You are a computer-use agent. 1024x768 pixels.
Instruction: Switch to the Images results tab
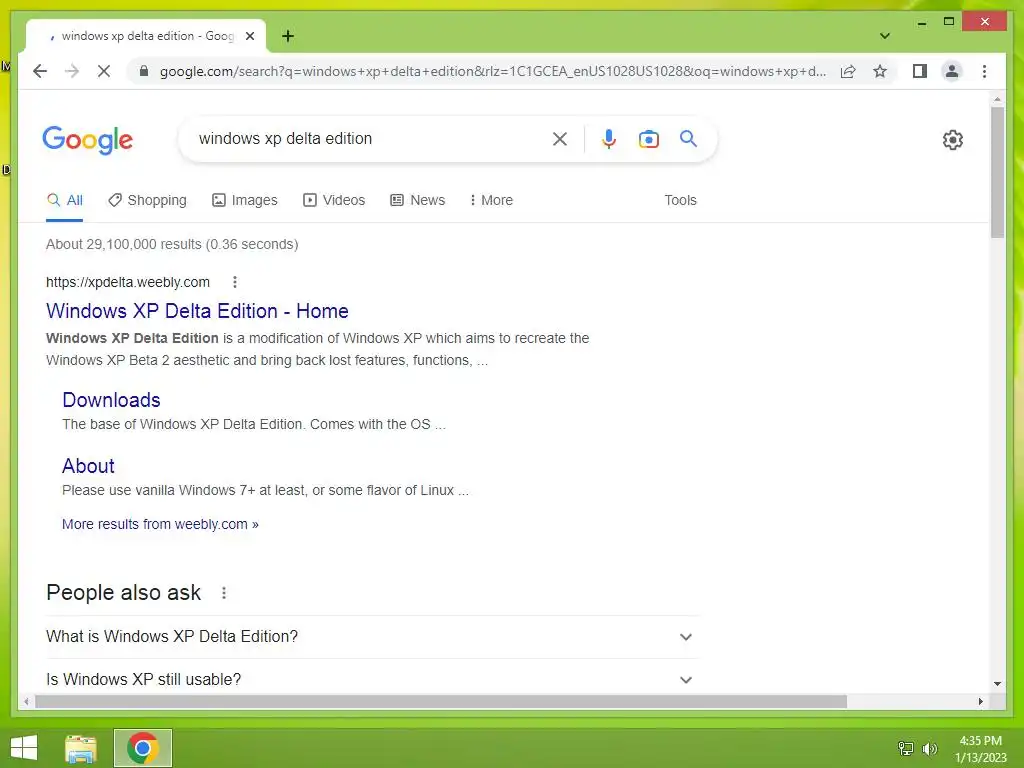tap(245, 200)
